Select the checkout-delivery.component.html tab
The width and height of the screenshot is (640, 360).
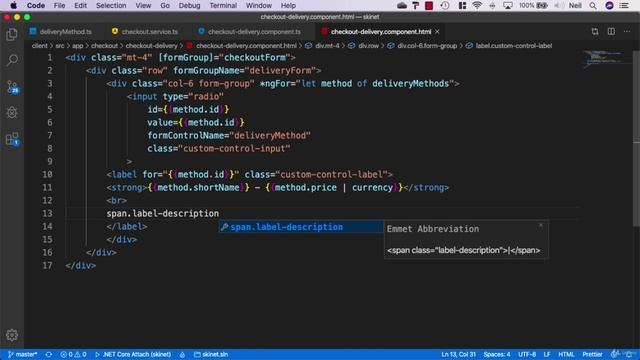(x=380, y=31)
